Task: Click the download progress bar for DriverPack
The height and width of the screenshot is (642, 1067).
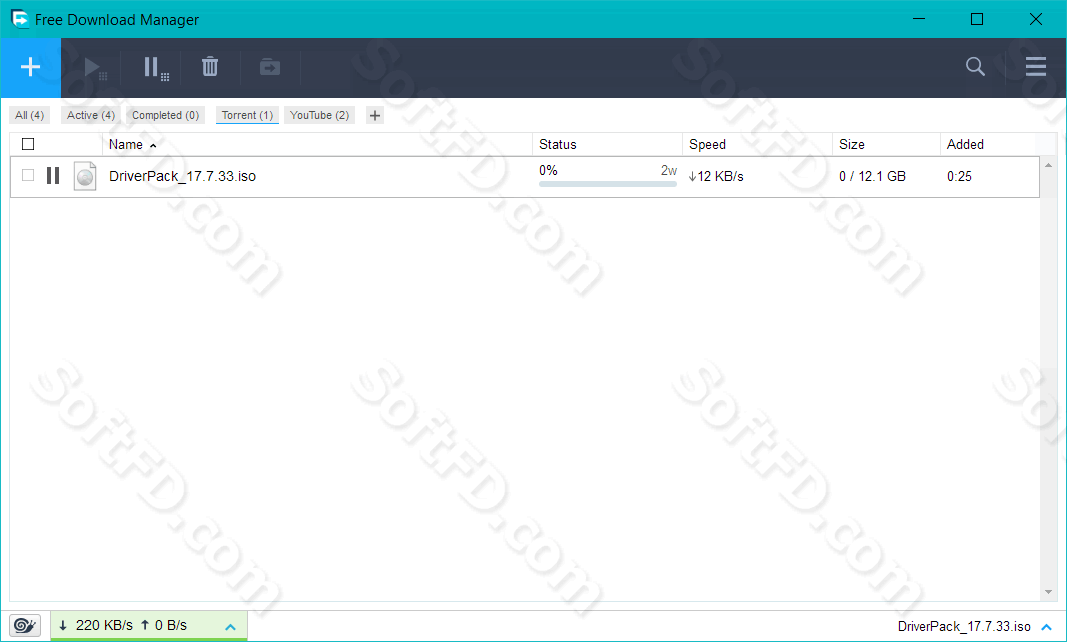Action: (x=608, y=184)
